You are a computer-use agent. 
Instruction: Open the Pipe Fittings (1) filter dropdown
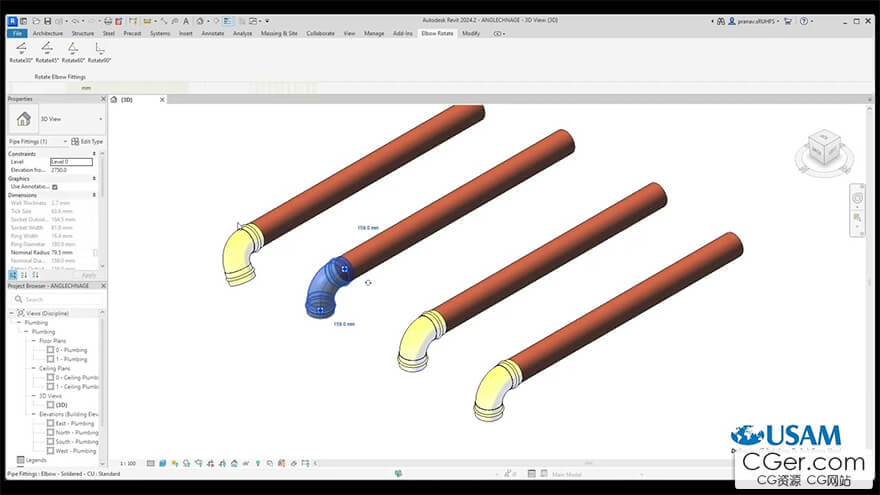pyautogui.click(x=66, y=141)
